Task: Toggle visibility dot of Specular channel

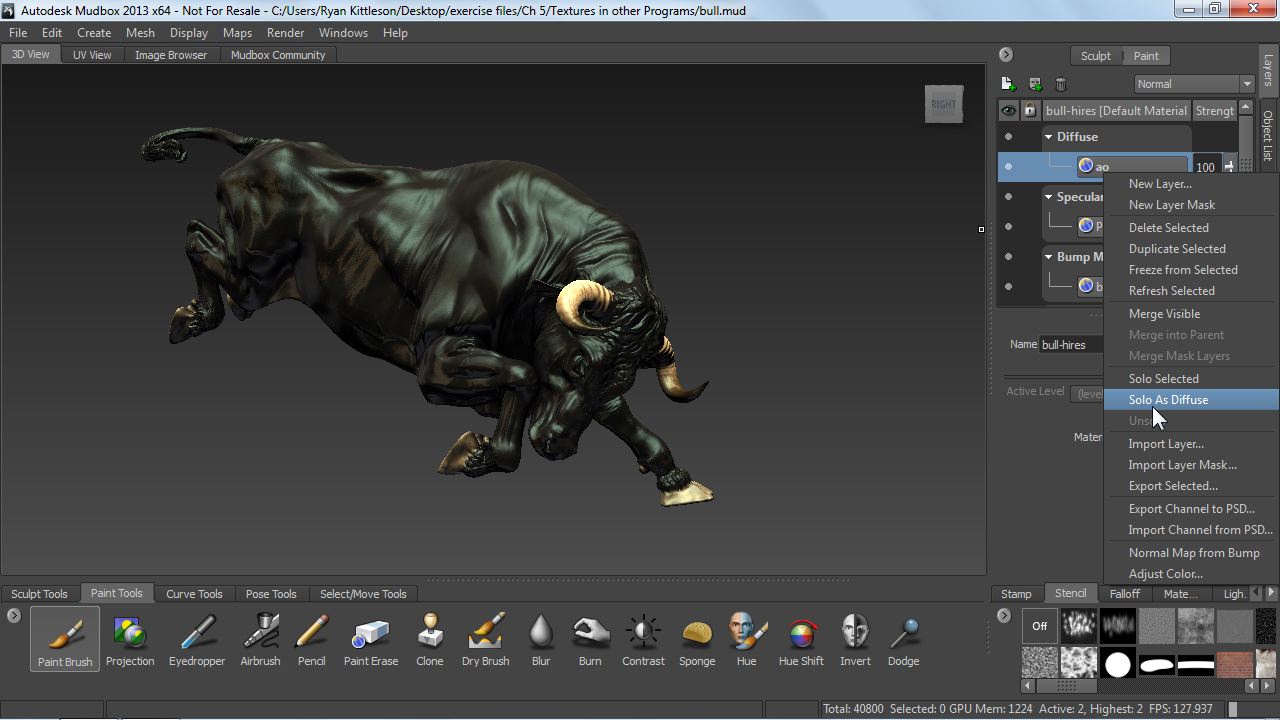Action: [1008, 197]
